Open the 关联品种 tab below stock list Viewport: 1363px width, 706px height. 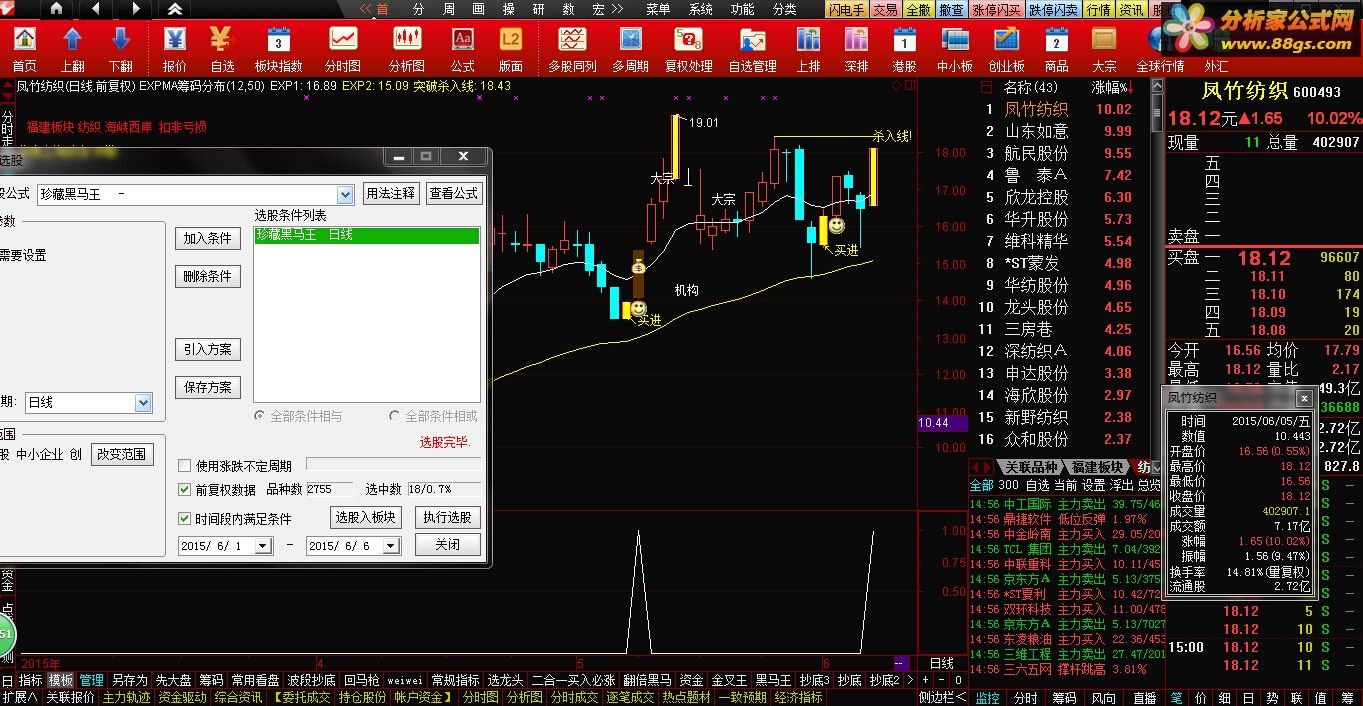(x=1030, y=467)
